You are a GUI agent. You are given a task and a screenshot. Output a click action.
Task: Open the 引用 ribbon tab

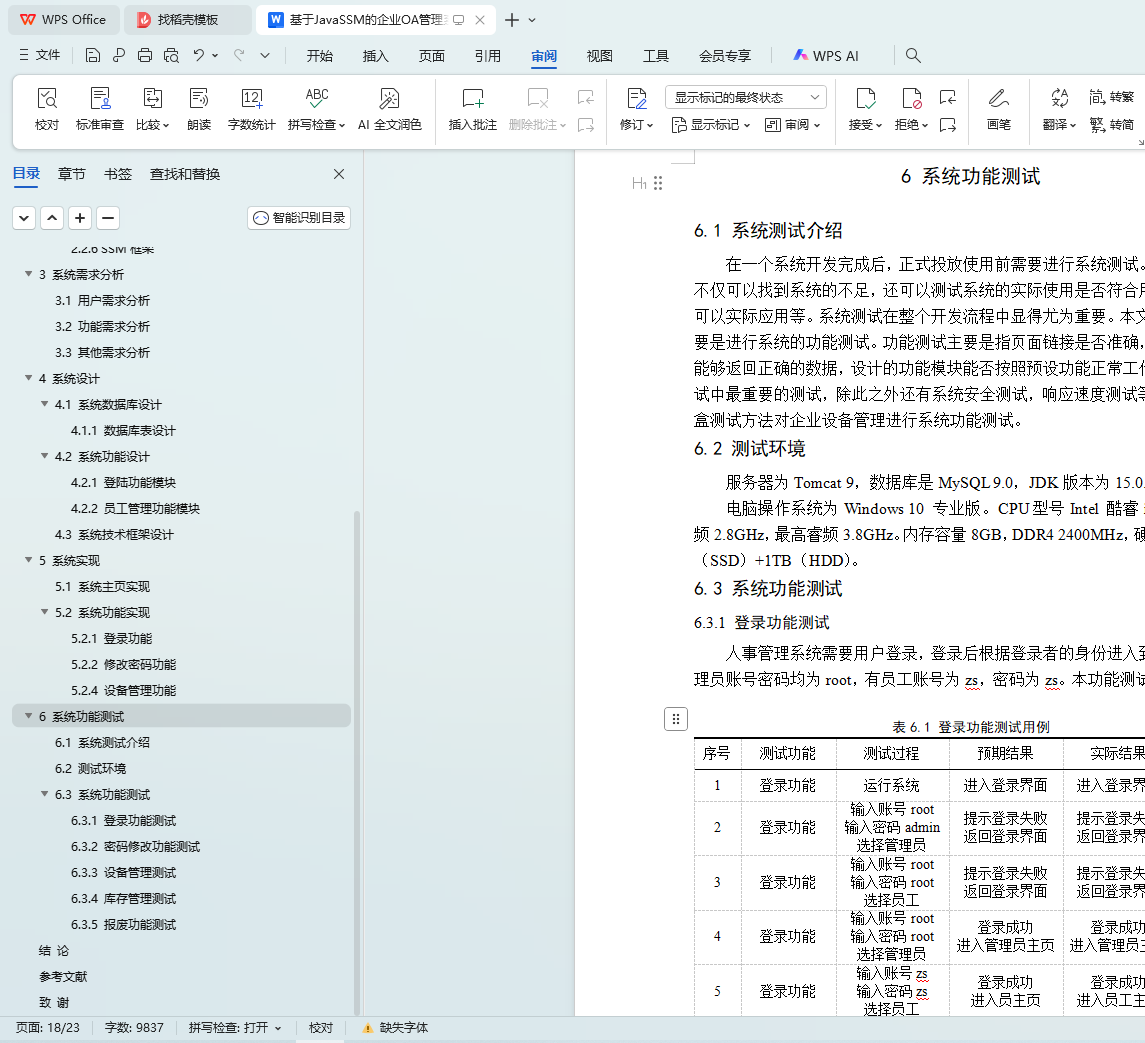488,56
